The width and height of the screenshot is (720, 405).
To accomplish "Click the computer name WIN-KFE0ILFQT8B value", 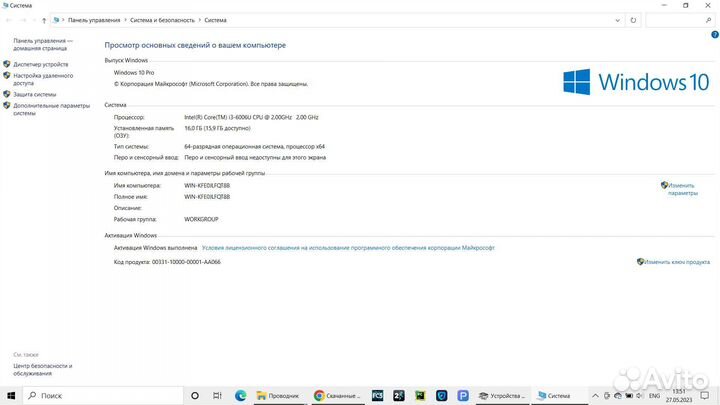I will tap(207, 186).
